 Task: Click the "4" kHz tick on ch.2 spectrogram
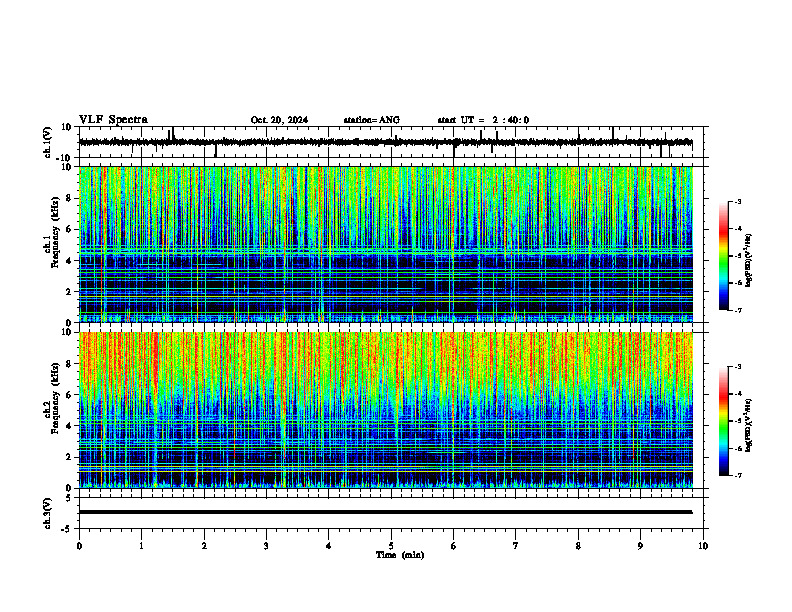point(69,426)
